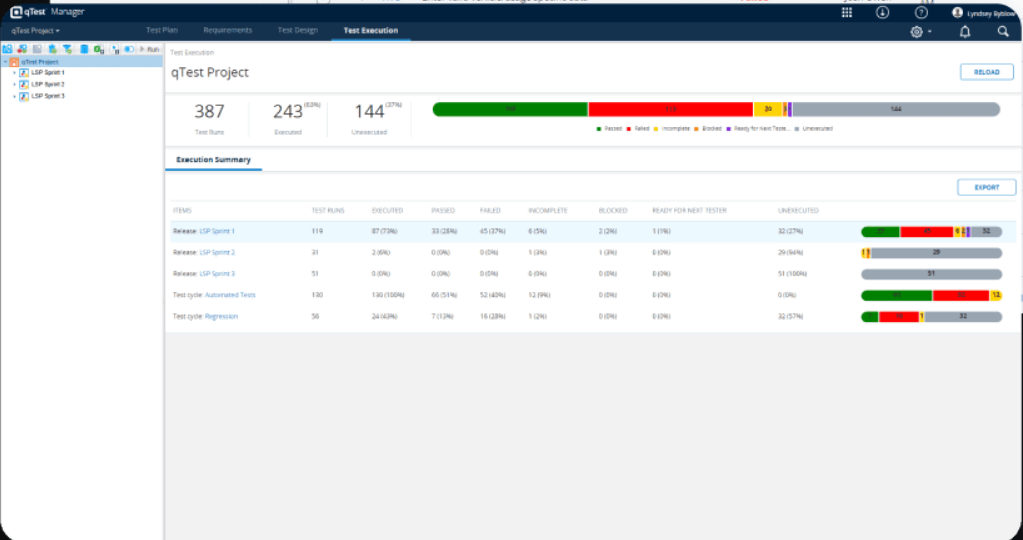Open the qTest Project dropdown in navbar
1023x540 pixels.
35,31
